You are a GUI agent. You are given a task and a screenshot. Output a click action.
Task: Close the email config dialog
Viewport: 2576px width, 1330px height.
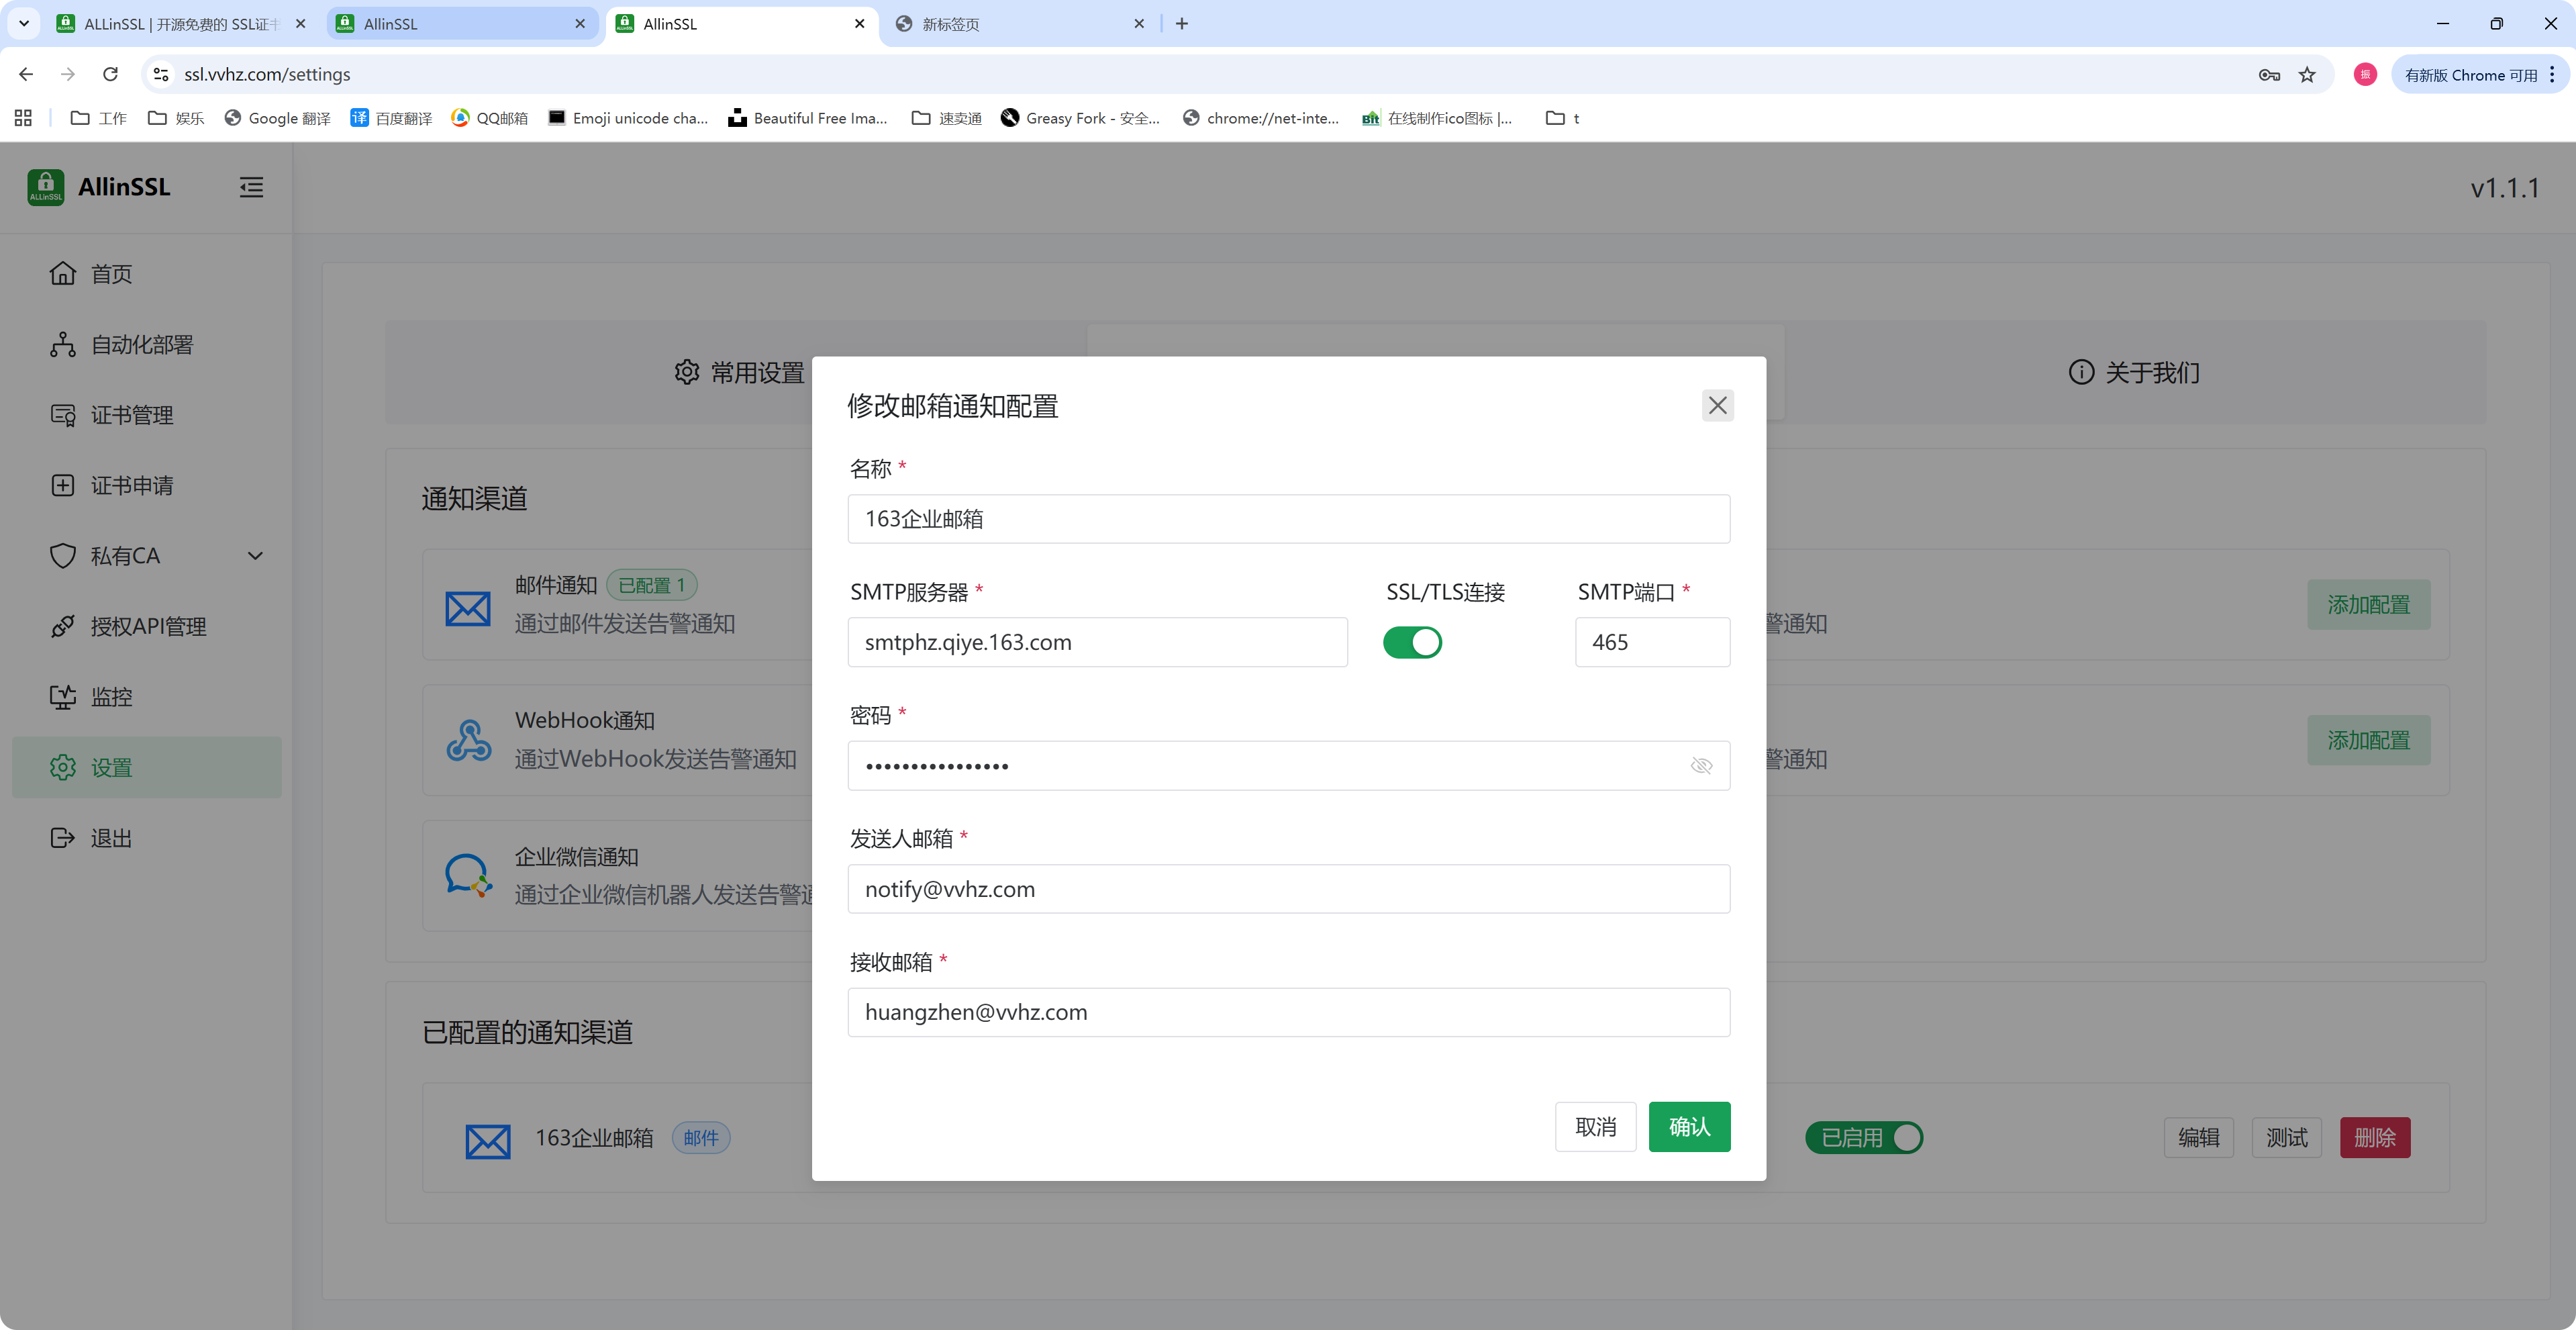tap(1717, 405)
